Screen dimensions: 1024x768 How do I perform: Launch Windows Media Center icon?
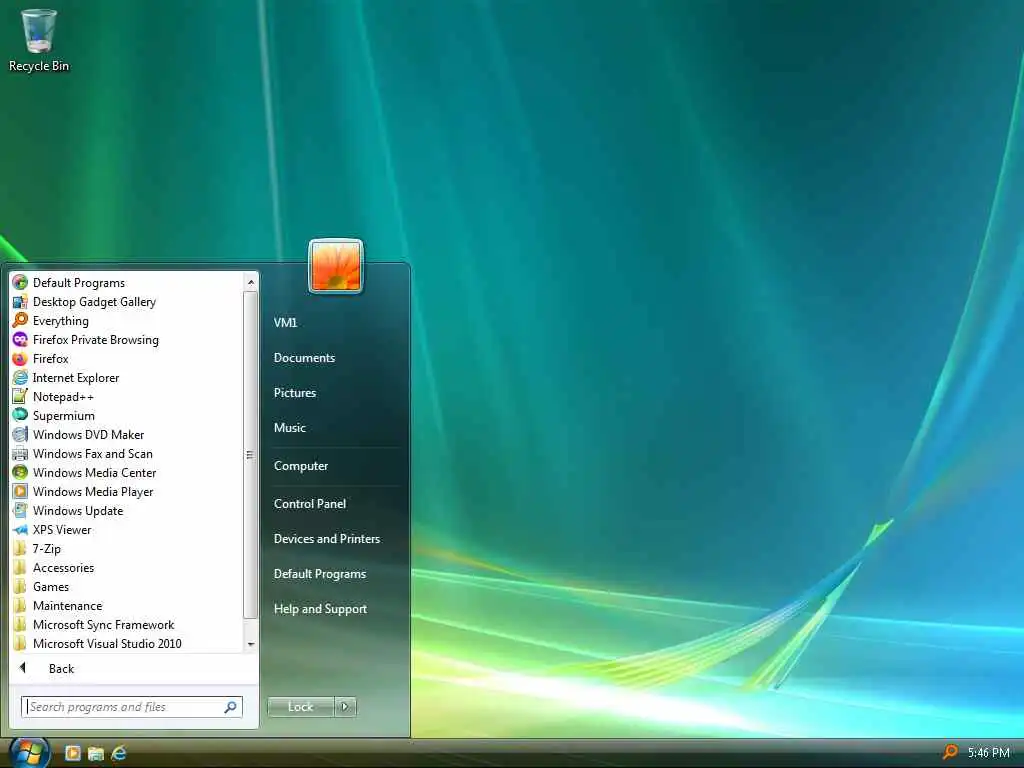click(20, 472)
